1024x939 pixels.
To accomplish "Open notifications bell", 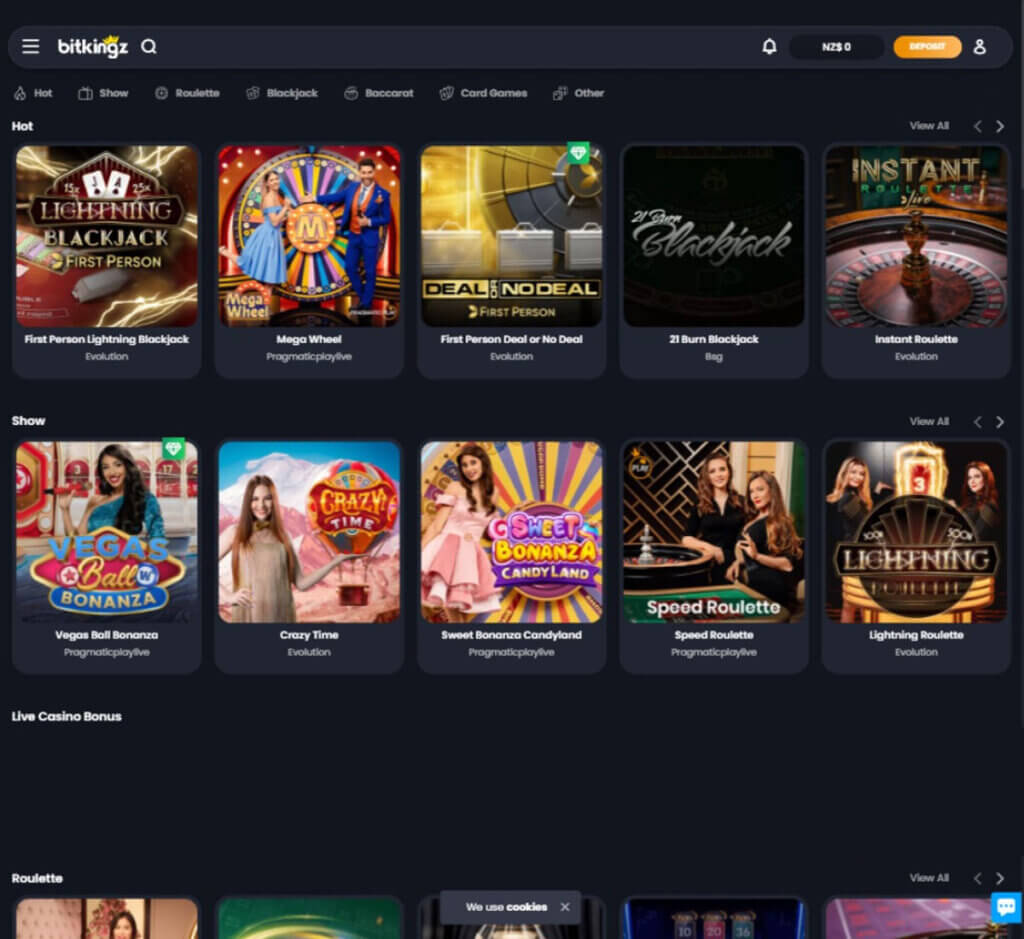I will pyautogui.click(x=769, y=46).
